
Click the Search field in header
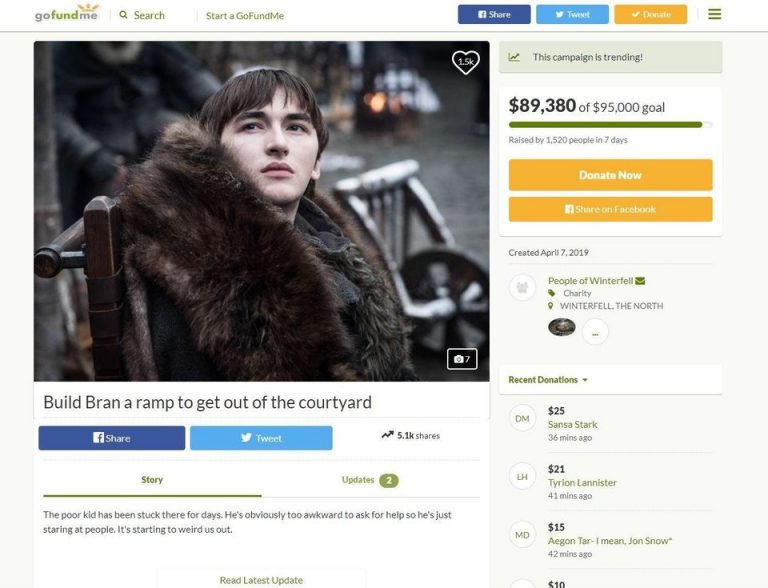(143, 15)
